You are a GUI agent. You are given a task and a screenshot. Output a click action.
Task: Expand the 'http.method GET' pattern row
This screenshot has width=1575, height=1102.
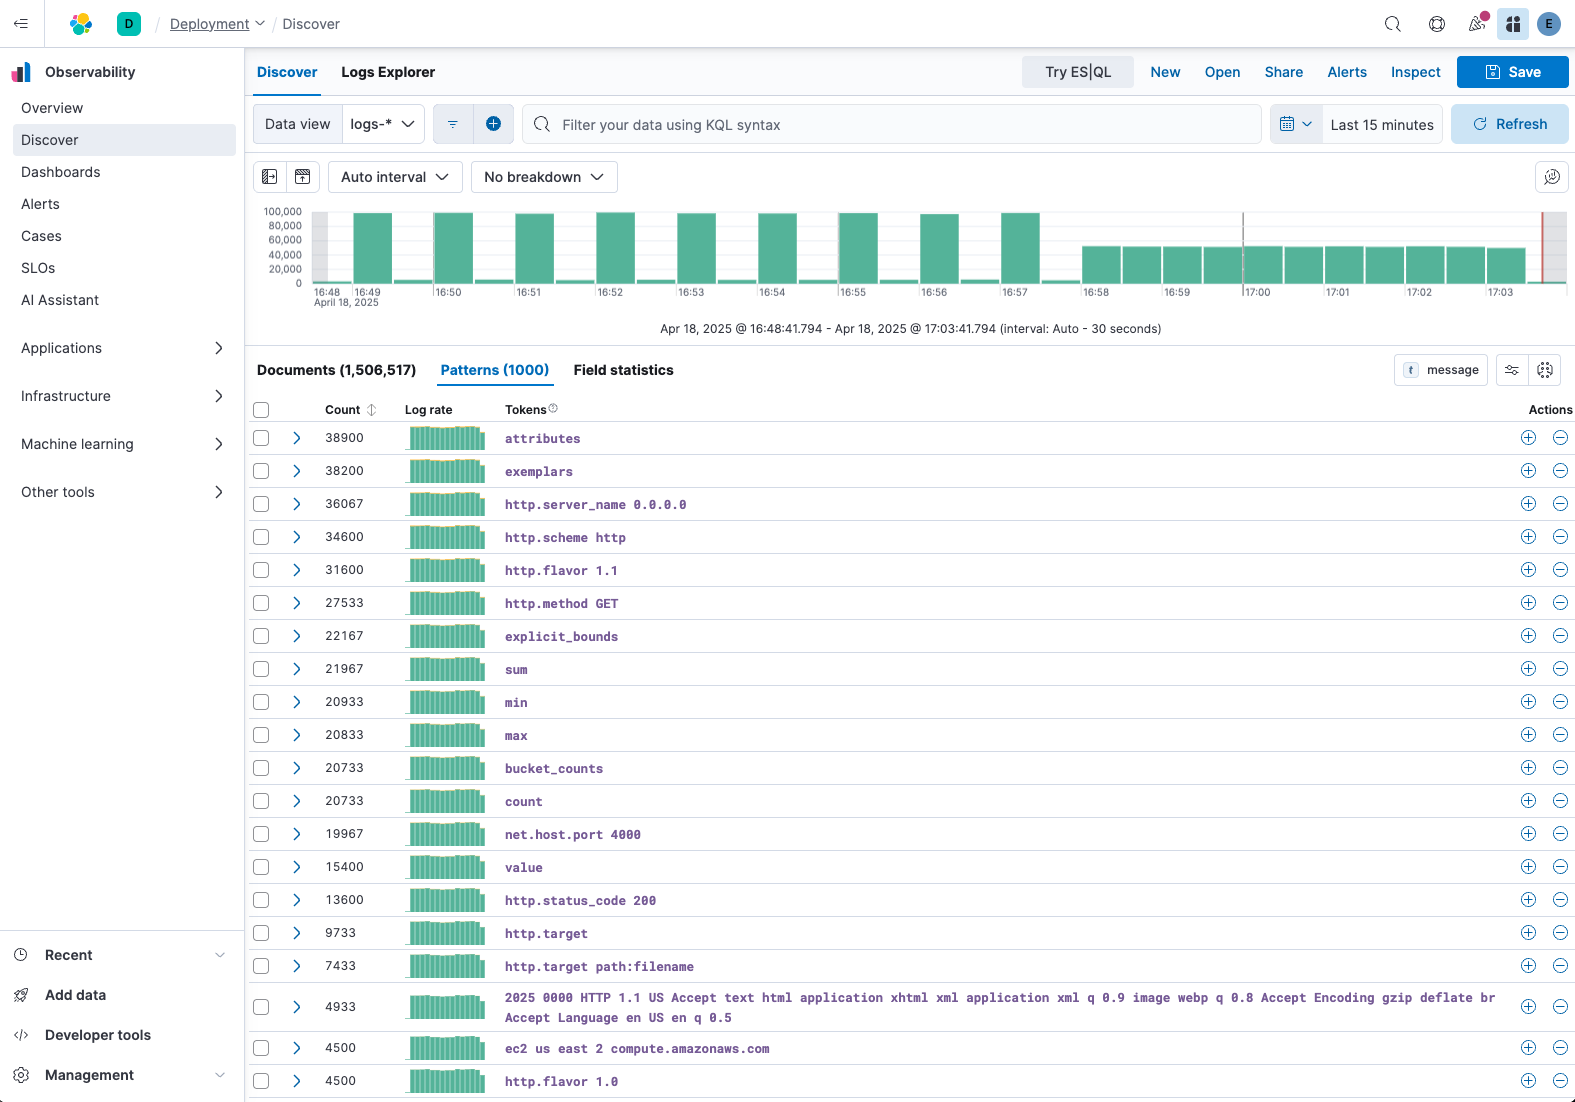297,603
